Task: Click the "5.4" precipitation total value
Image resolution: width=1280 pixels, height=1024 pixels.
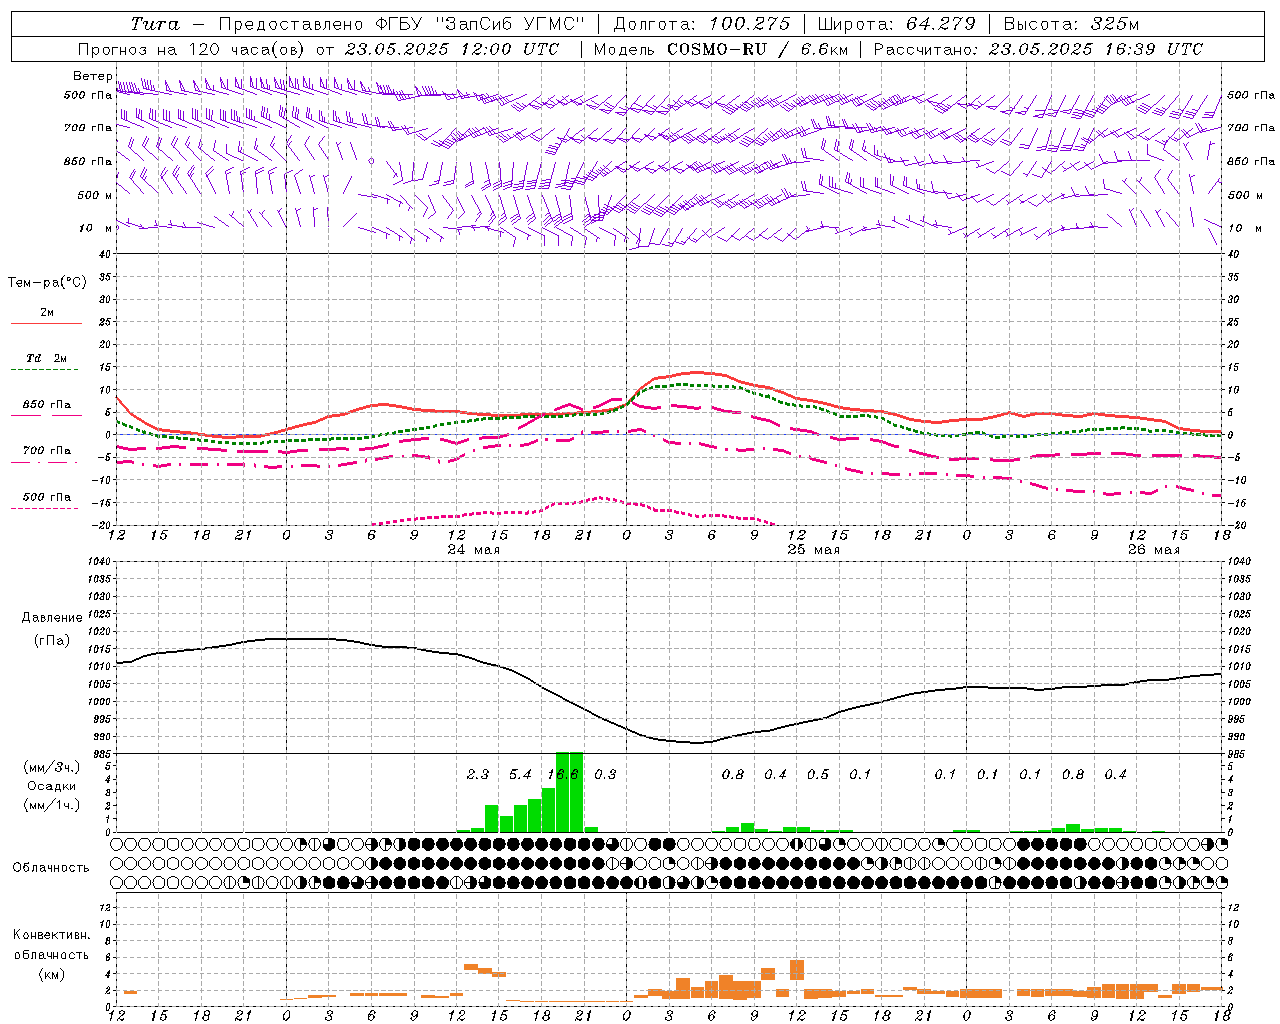Action: [520, 774]
